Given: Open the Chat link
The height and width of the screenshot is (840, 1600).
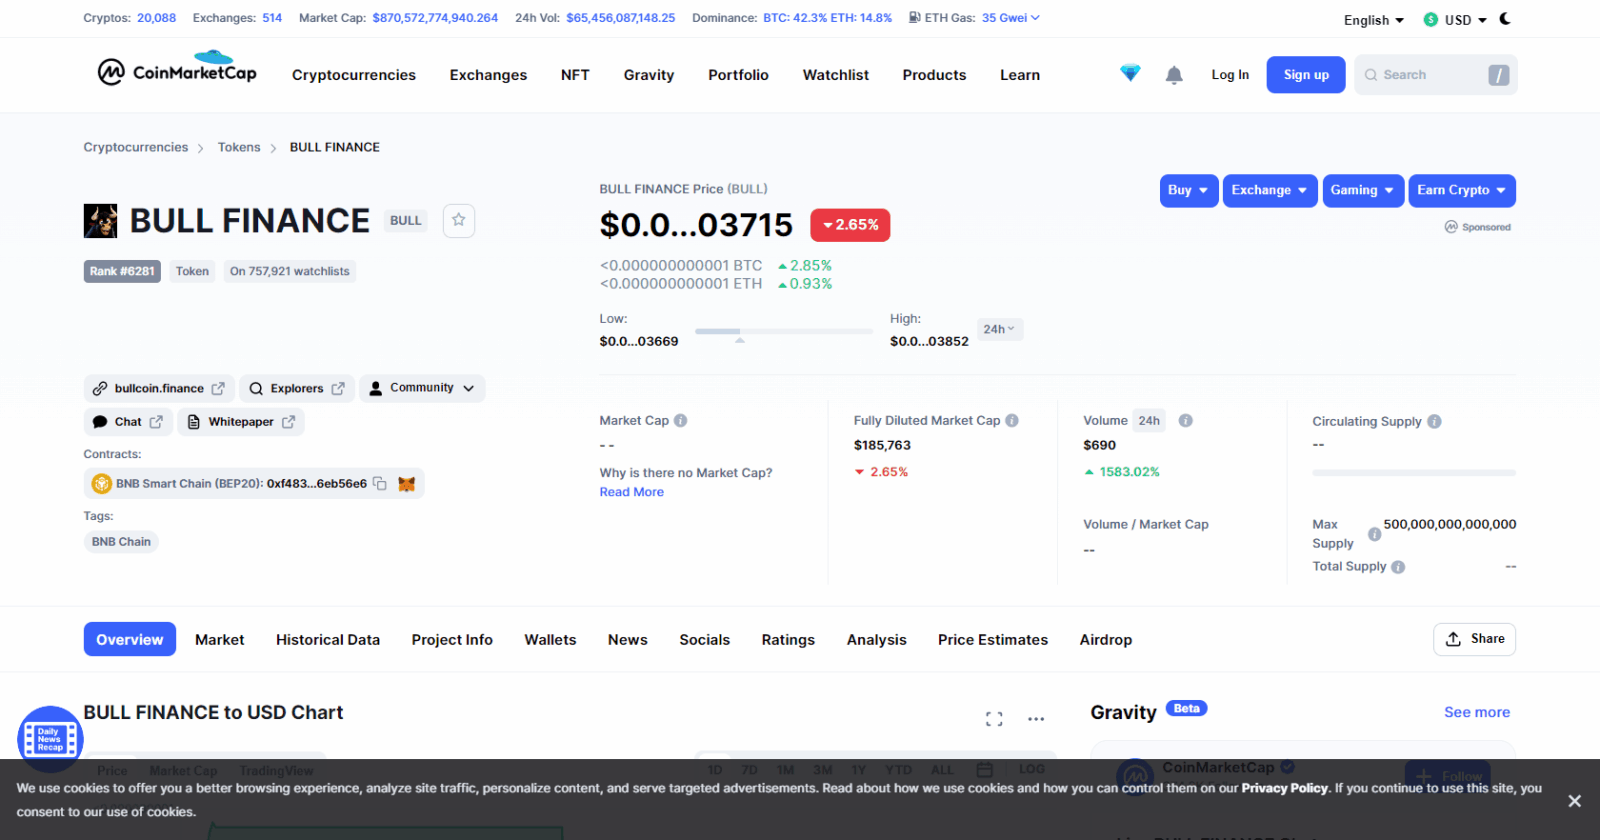Looking at the screenshot, I should coord(128,422).
